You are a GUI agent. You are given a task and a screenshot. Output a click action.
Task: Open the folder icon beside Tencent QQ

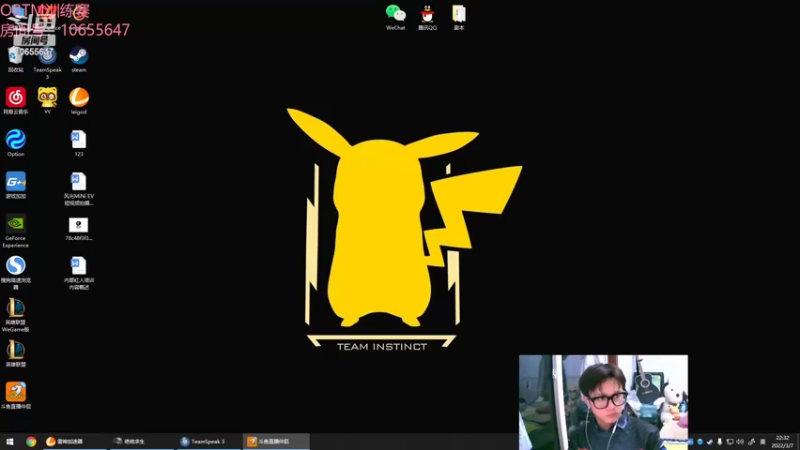click(459, 18)
